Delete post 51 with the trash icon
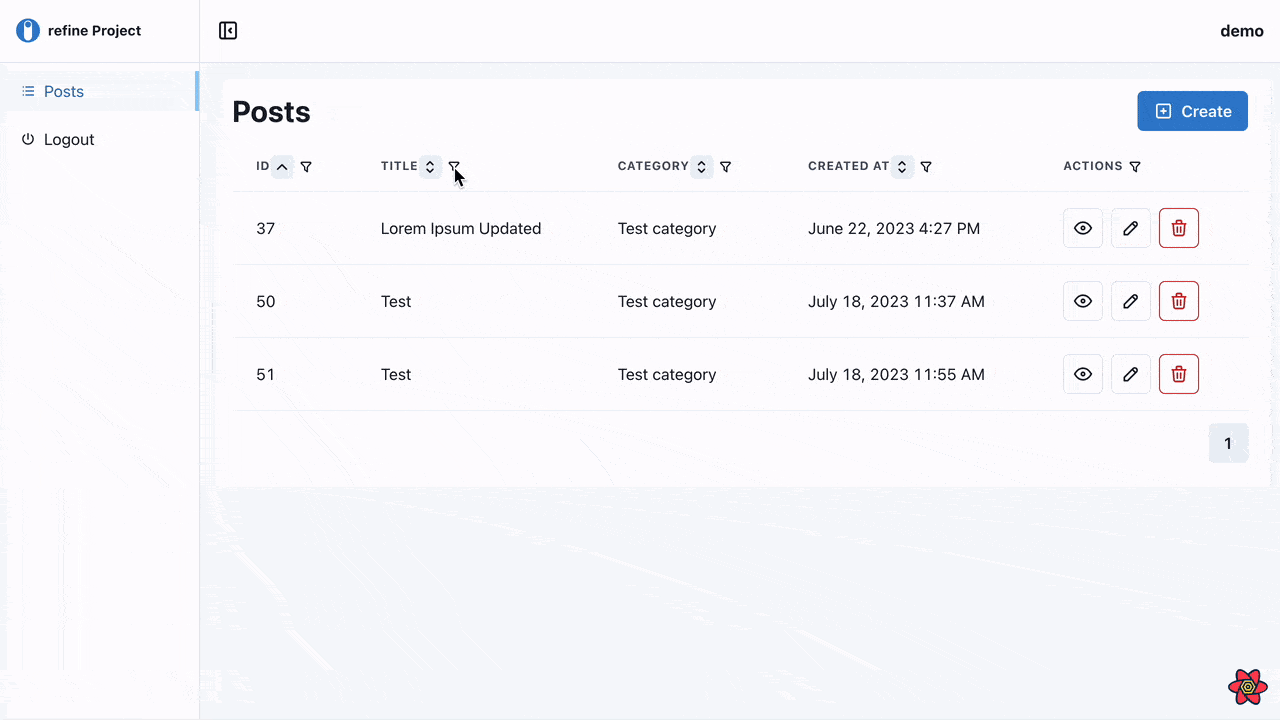 (x=1179, y=374)
